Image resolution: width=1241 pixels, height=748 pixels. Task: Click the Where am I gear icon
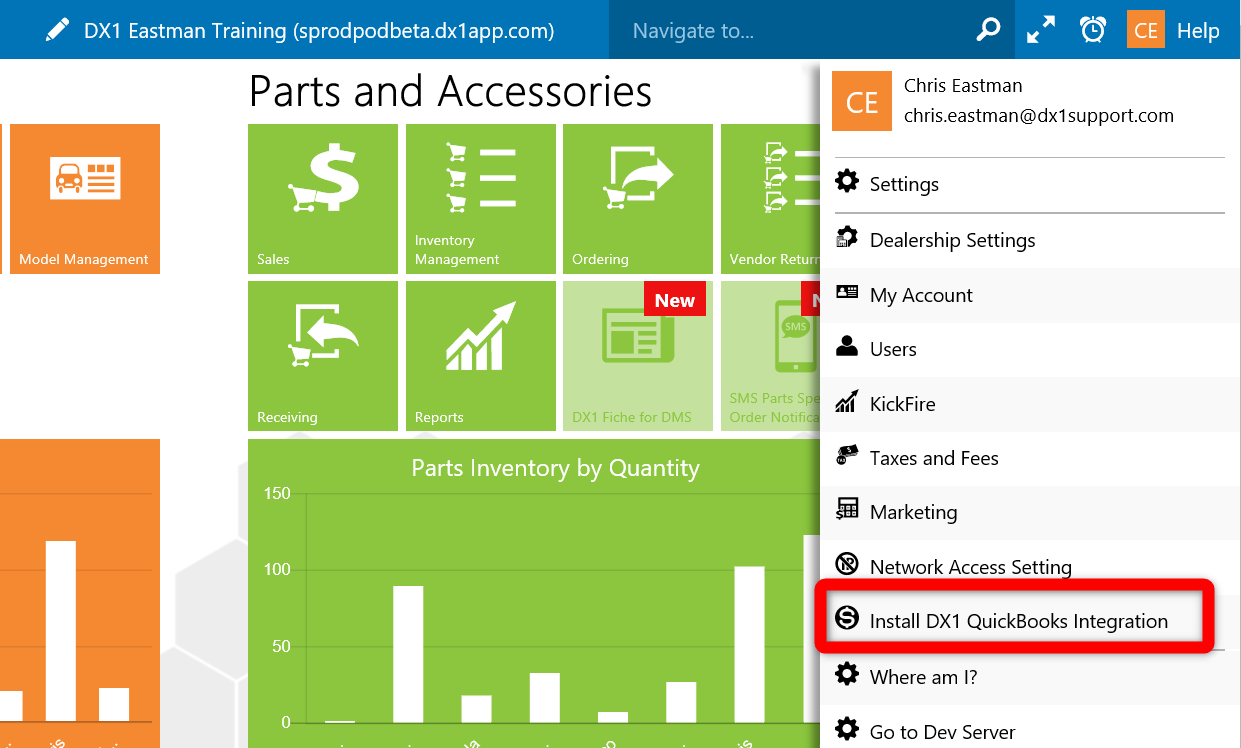[x=847, y=675]
